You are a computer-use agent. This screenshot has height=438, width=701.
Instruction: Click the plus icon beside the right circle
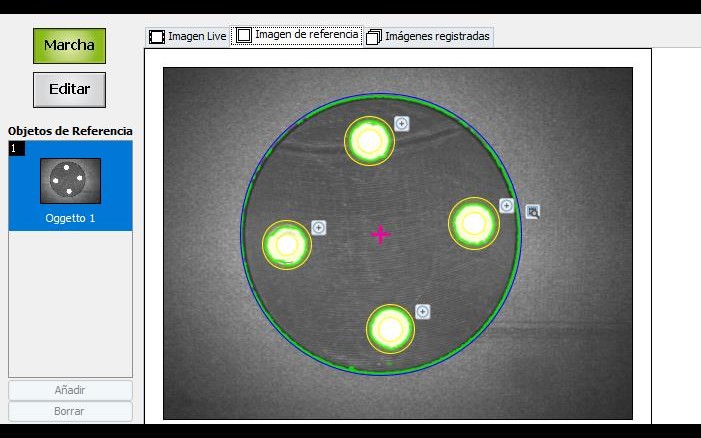[x=506, y=206]
